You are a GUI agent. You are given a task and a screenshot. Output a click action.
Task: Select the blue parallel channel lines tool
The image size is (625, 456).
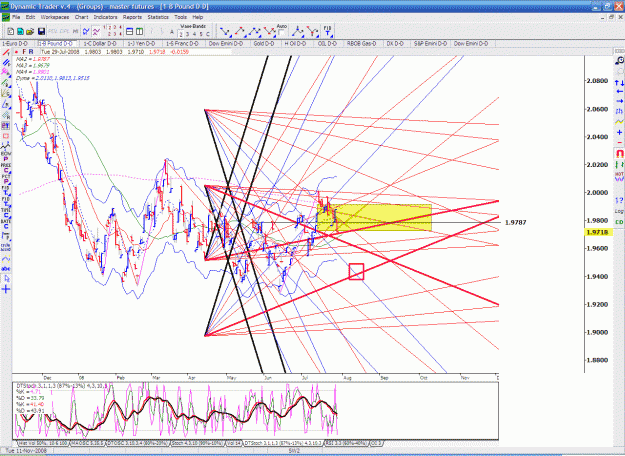click(6, 63)
